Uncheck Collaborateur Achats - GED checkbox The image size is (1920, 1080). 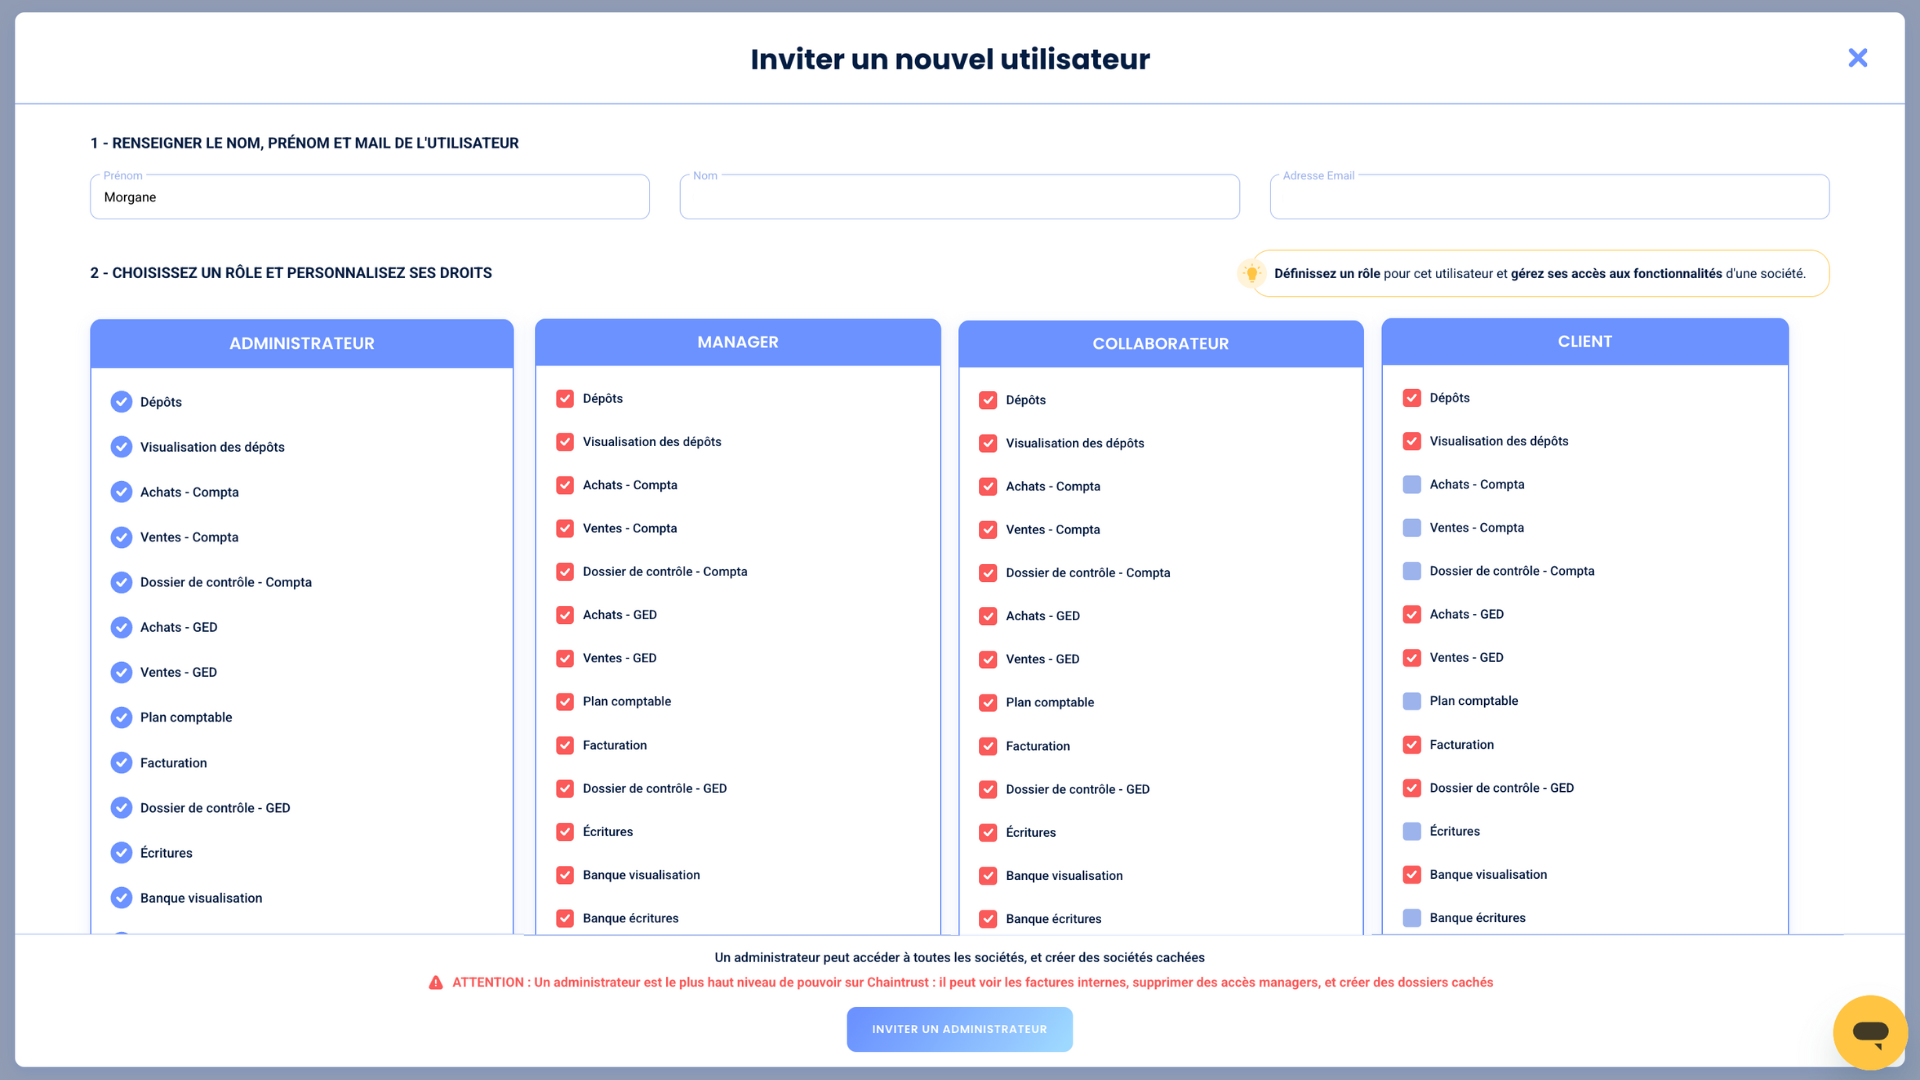click(x=988, y=616)
